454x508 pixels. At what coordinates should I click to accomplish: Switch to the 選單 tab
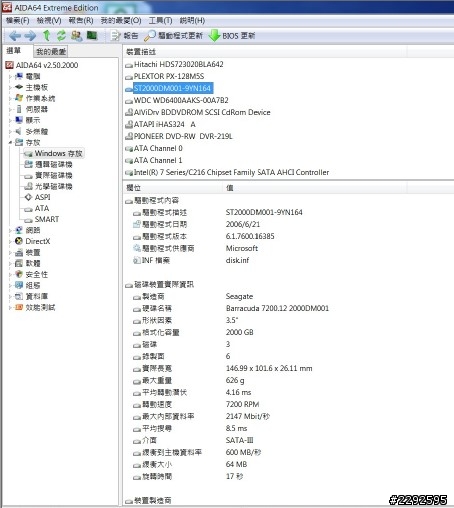[14, 51]
